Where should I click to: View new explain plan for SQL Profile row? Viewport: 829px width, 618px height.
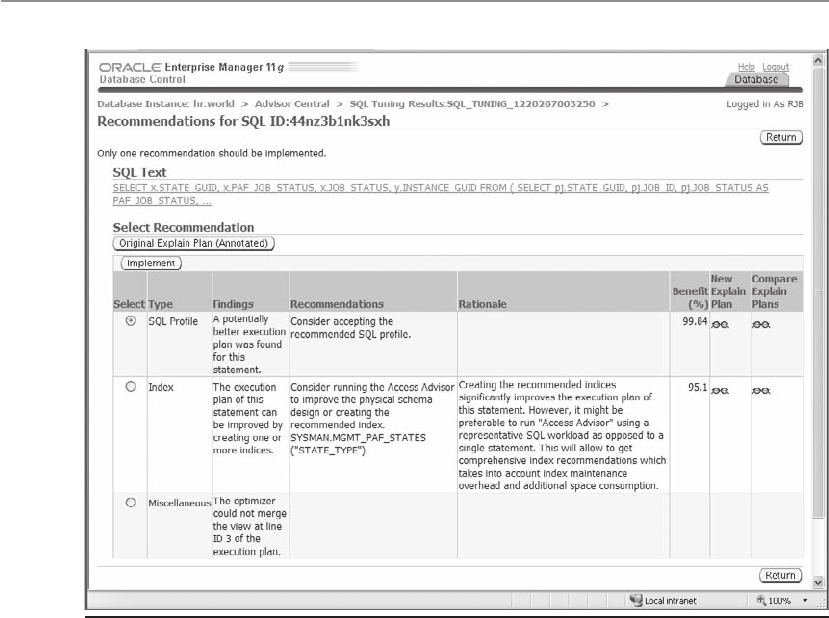(x=720, y=325)
